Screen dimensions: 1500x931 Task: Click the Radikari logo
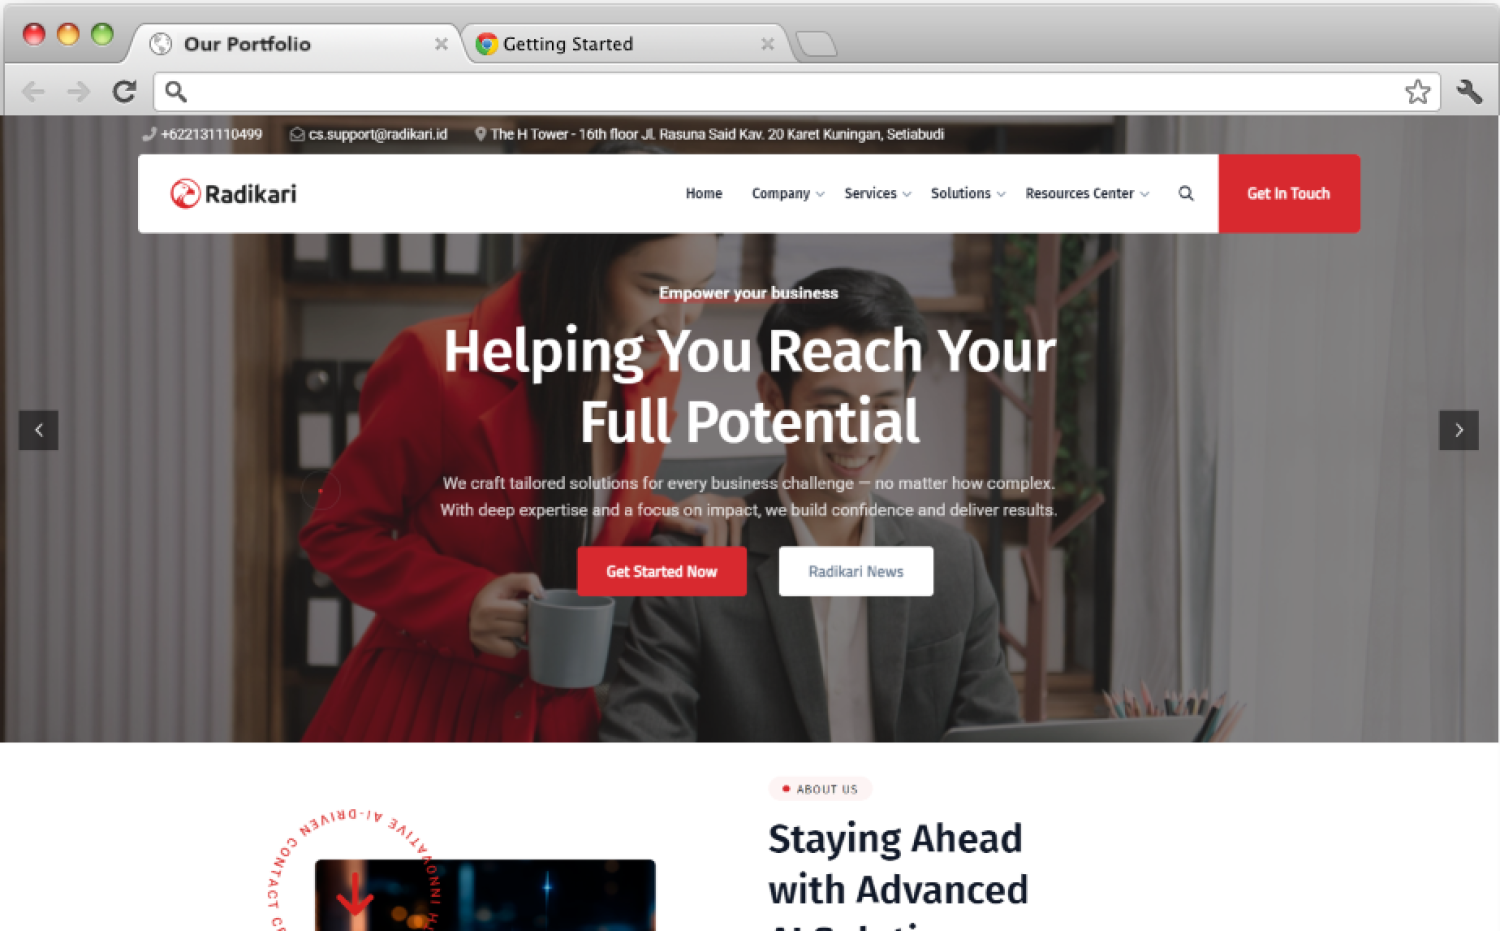click(x=233, y=193)
